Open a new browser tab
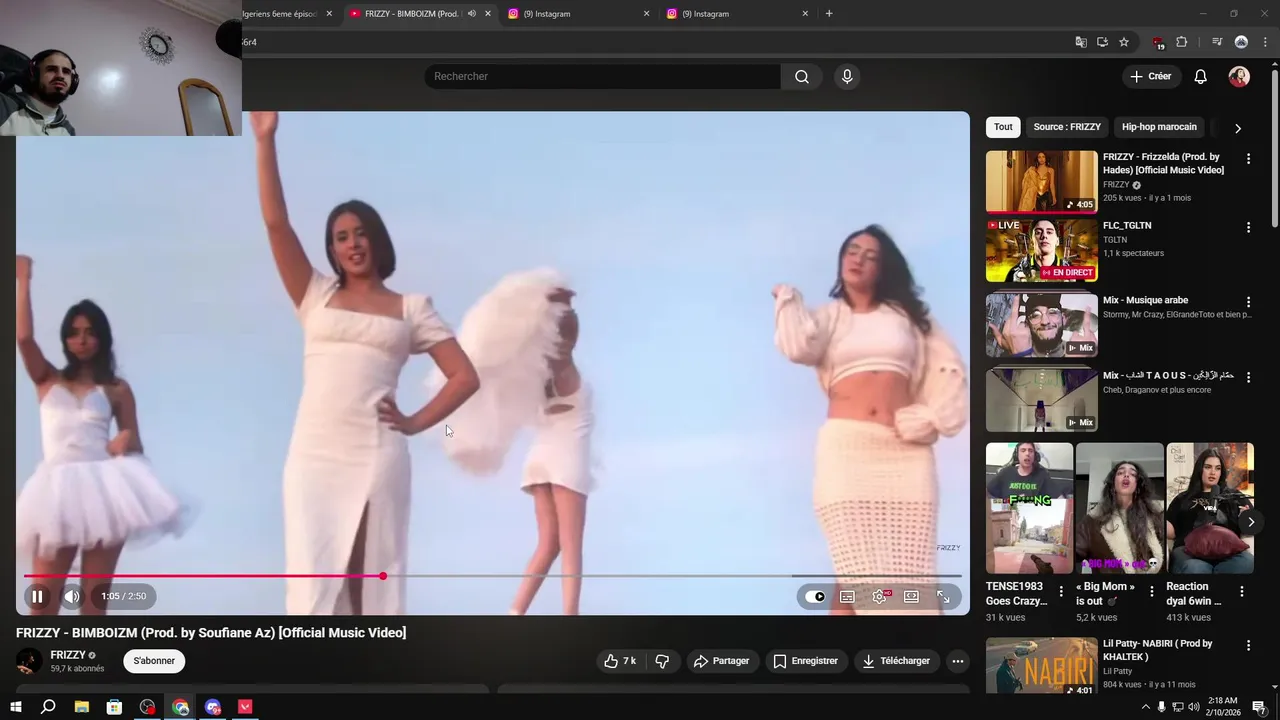The height and width of the screenshot is (720, 1280). pos(829,14)
